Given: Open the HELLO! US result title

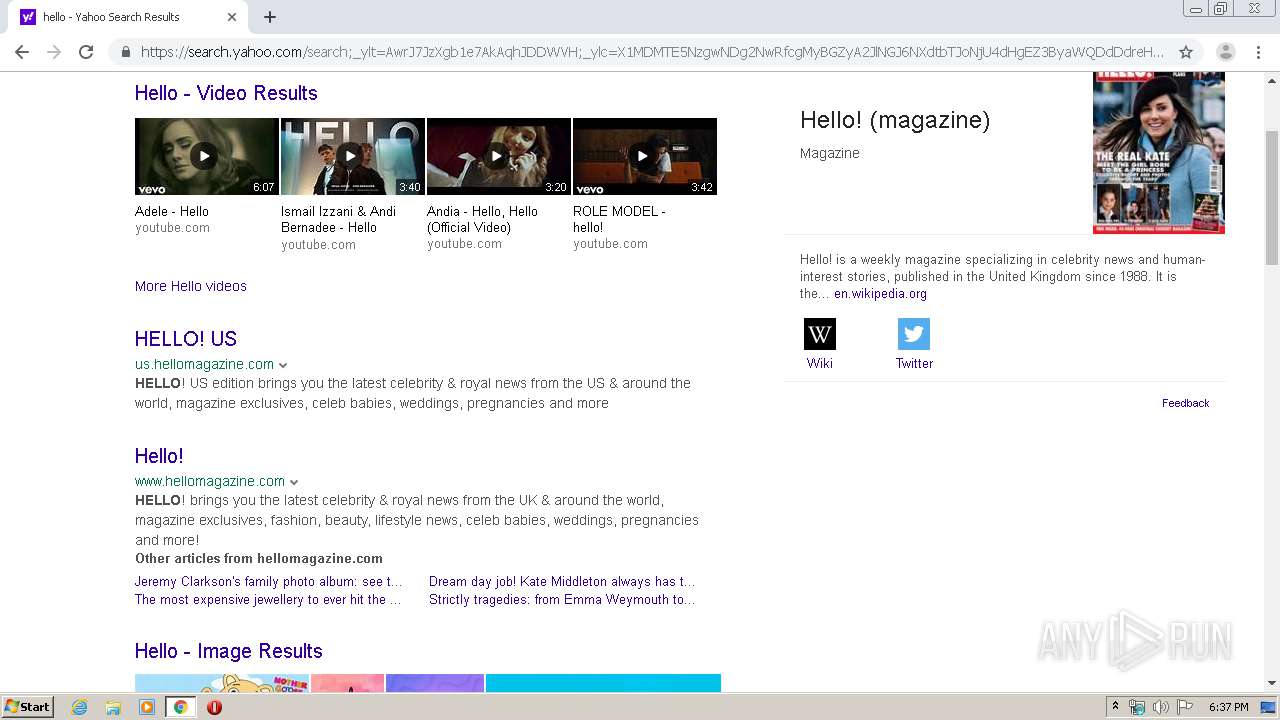Looking at the screenshot, I should click(x=186, y=339).
